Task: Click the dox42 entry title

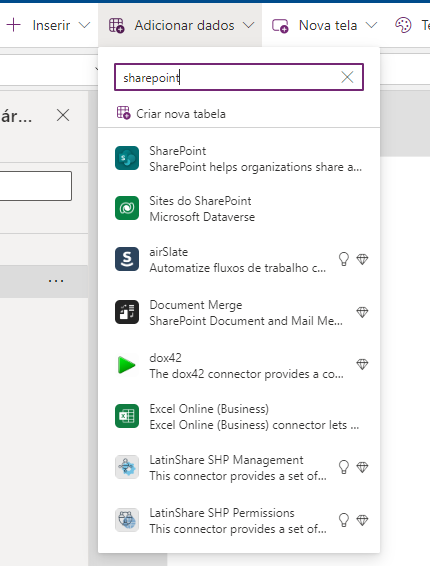Action: pyautogui.click(x=165, y=358)
